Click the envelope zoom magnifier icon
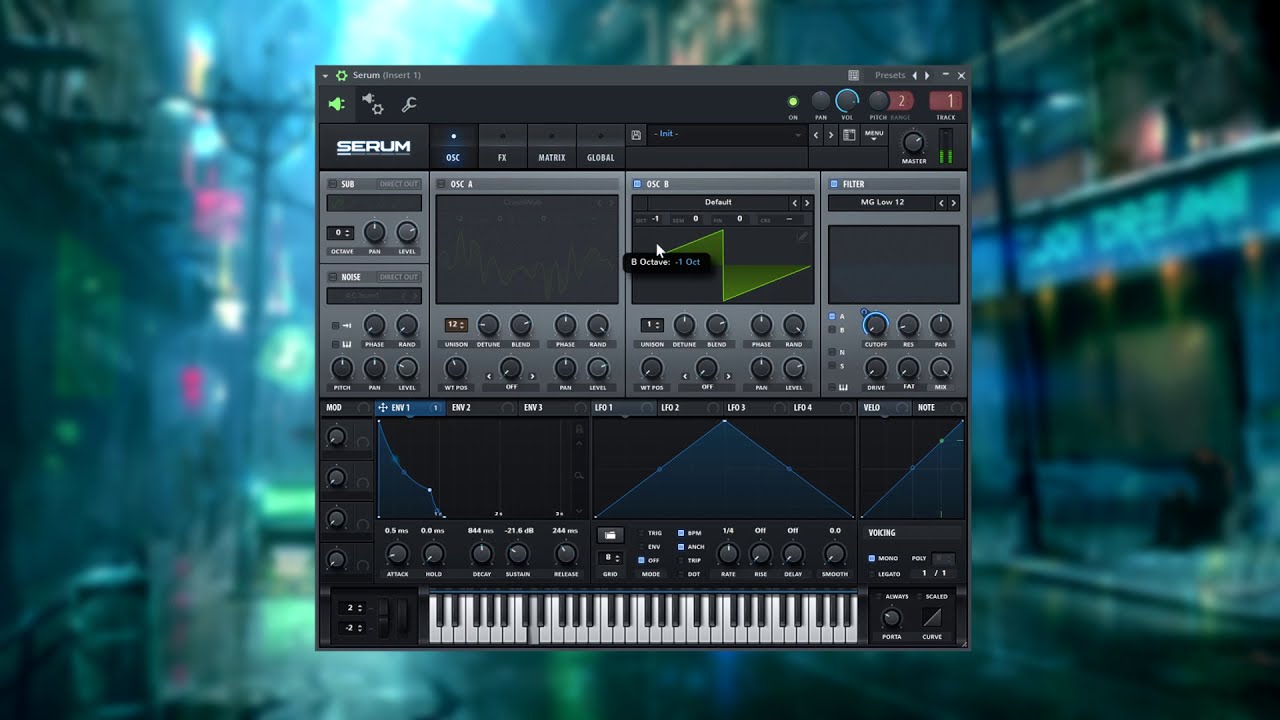Image resolution: width=1280 pixels, height=720 pixels. 579,476
